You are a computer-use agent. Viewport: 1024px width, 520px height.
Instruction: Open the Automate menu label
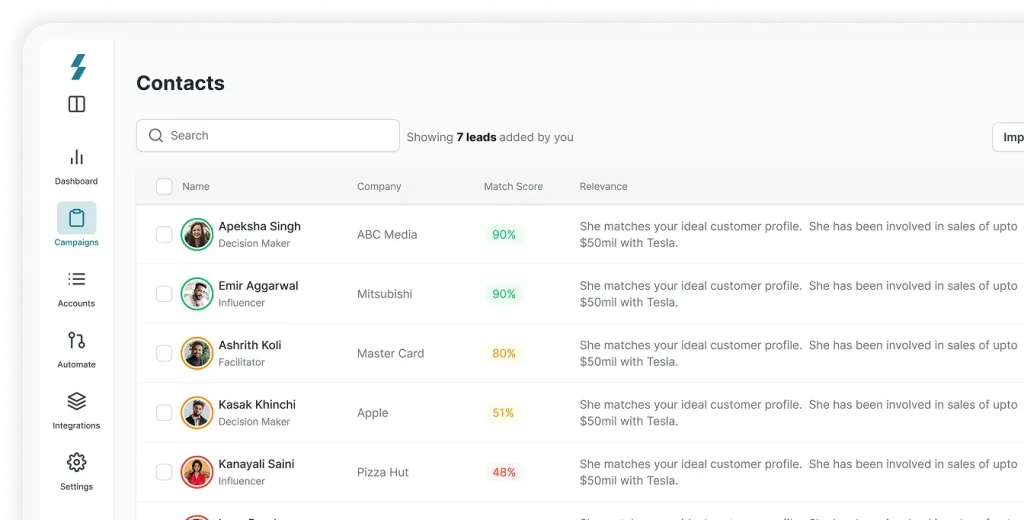[76, 365]
